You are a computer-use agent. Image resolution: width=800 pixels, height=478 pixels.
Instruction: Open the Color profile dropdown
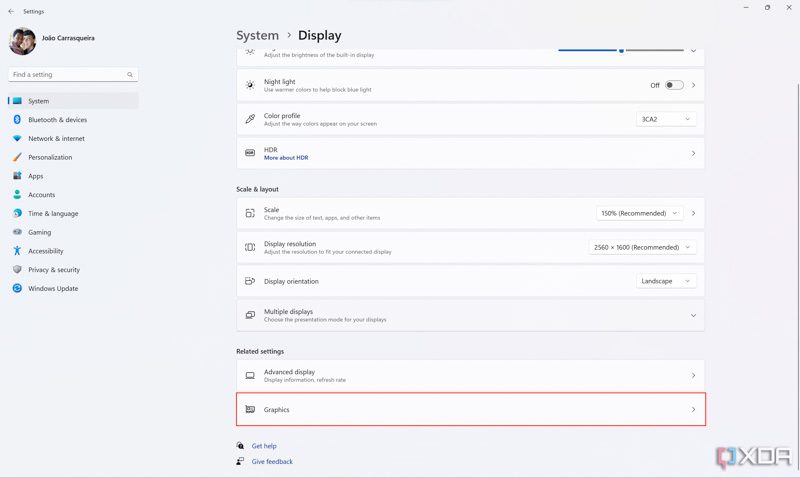click(x=666, y=119)
